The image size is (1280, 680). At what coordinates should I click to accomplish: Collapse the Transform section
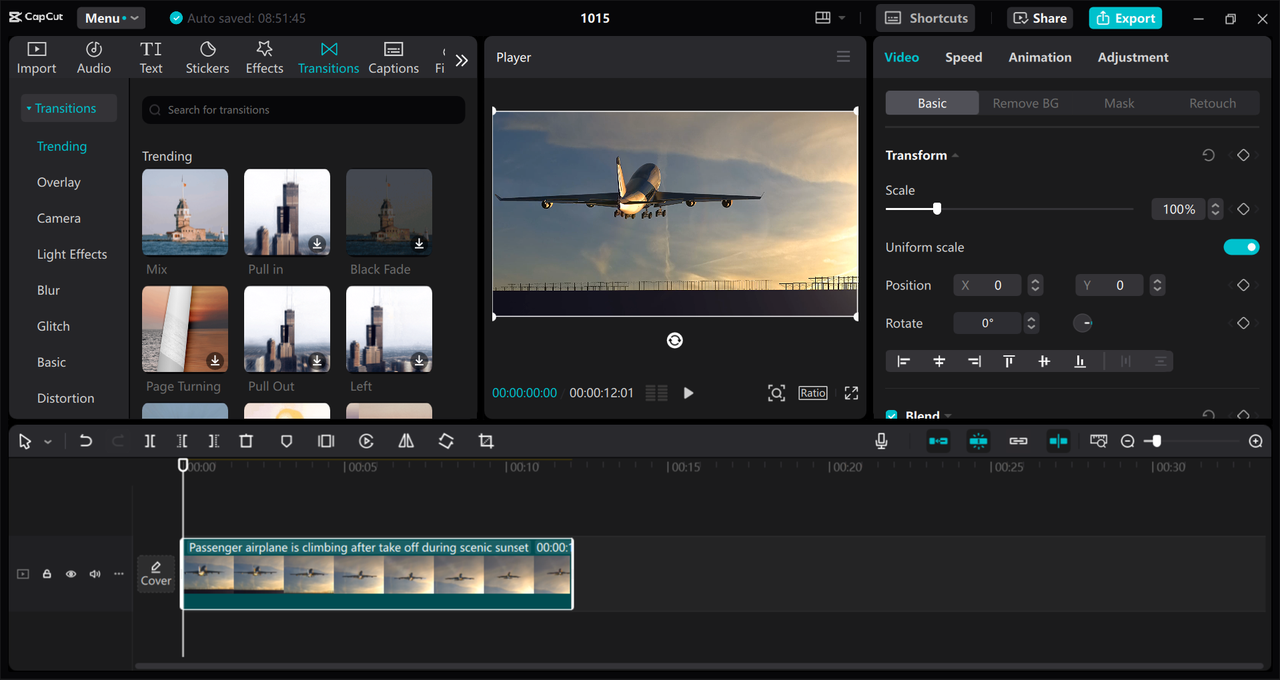[955, 155]
